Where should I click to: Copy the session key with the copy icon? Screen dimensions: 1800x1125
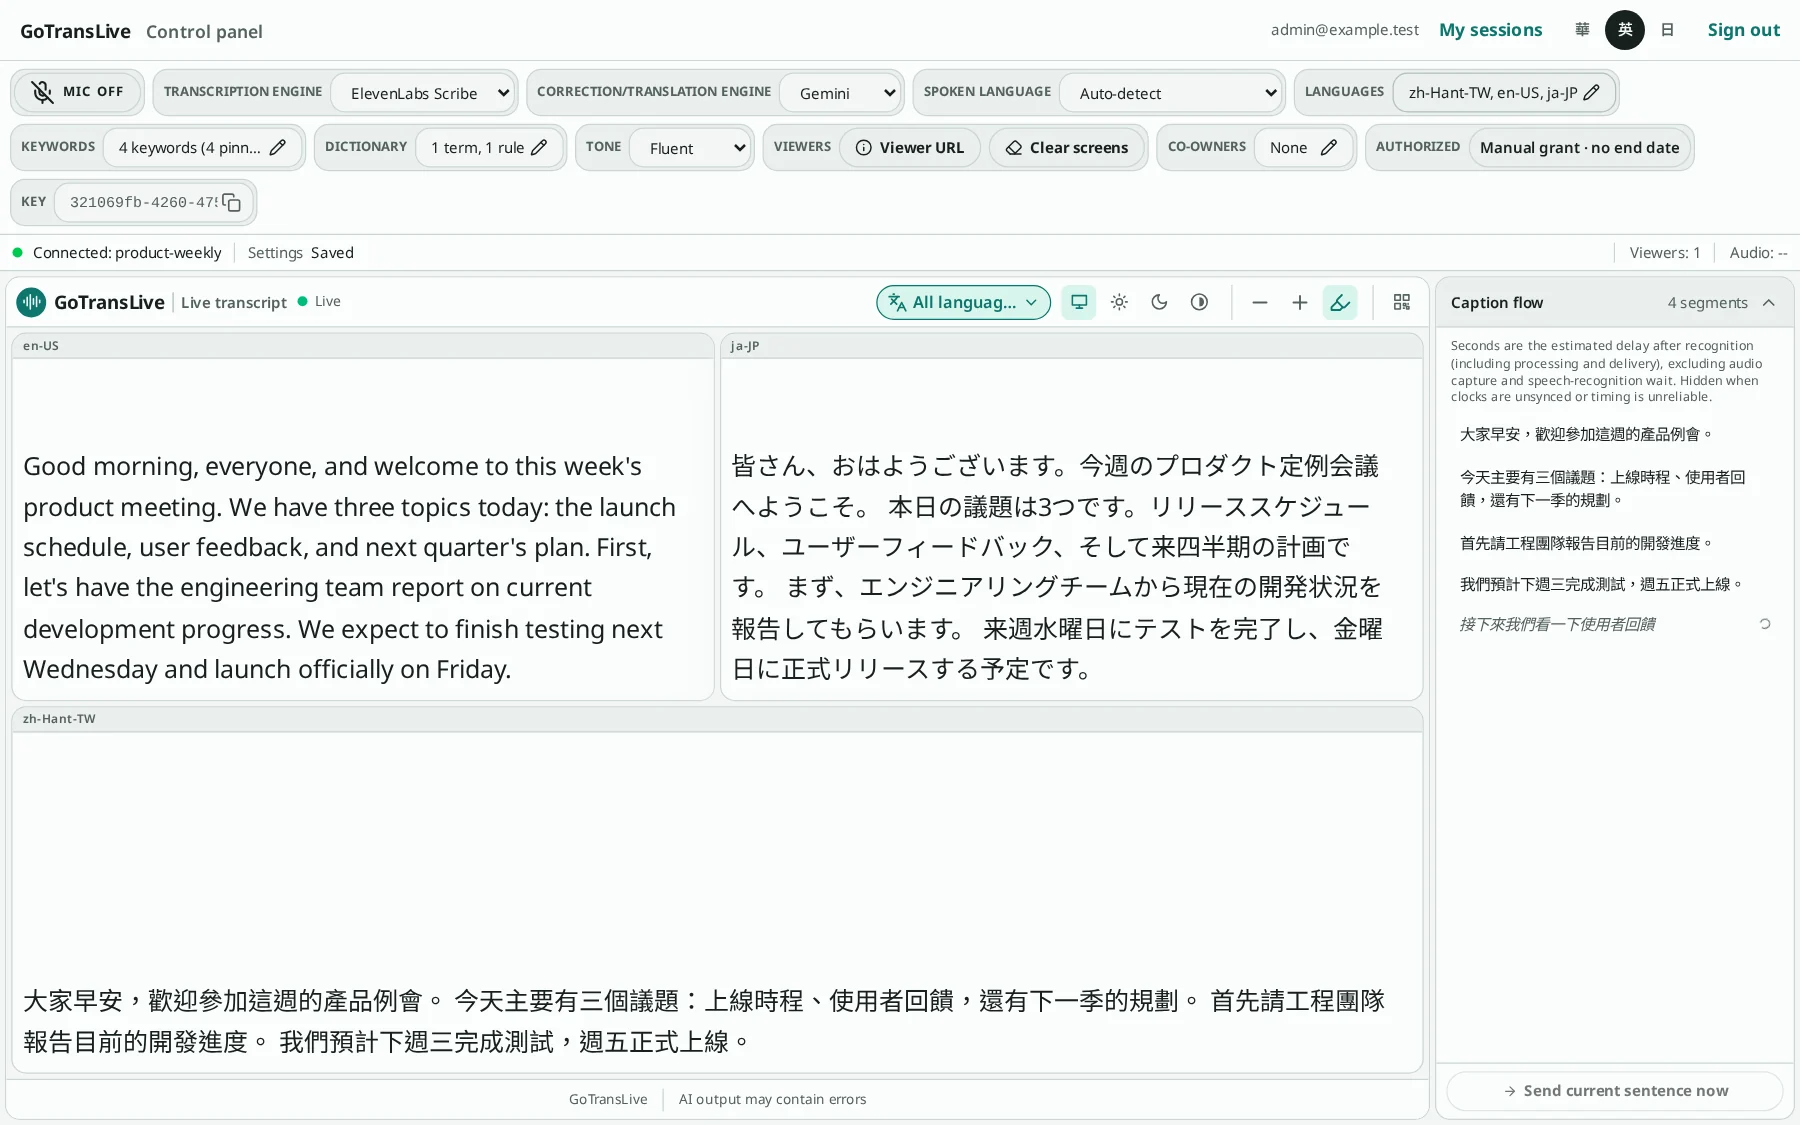pos(231,202)
